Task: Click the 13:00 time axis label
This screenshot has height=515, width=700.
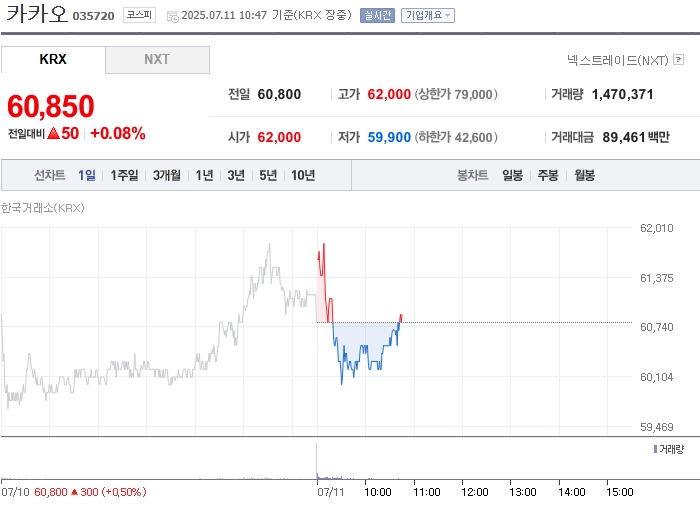Action: point(523,492)
